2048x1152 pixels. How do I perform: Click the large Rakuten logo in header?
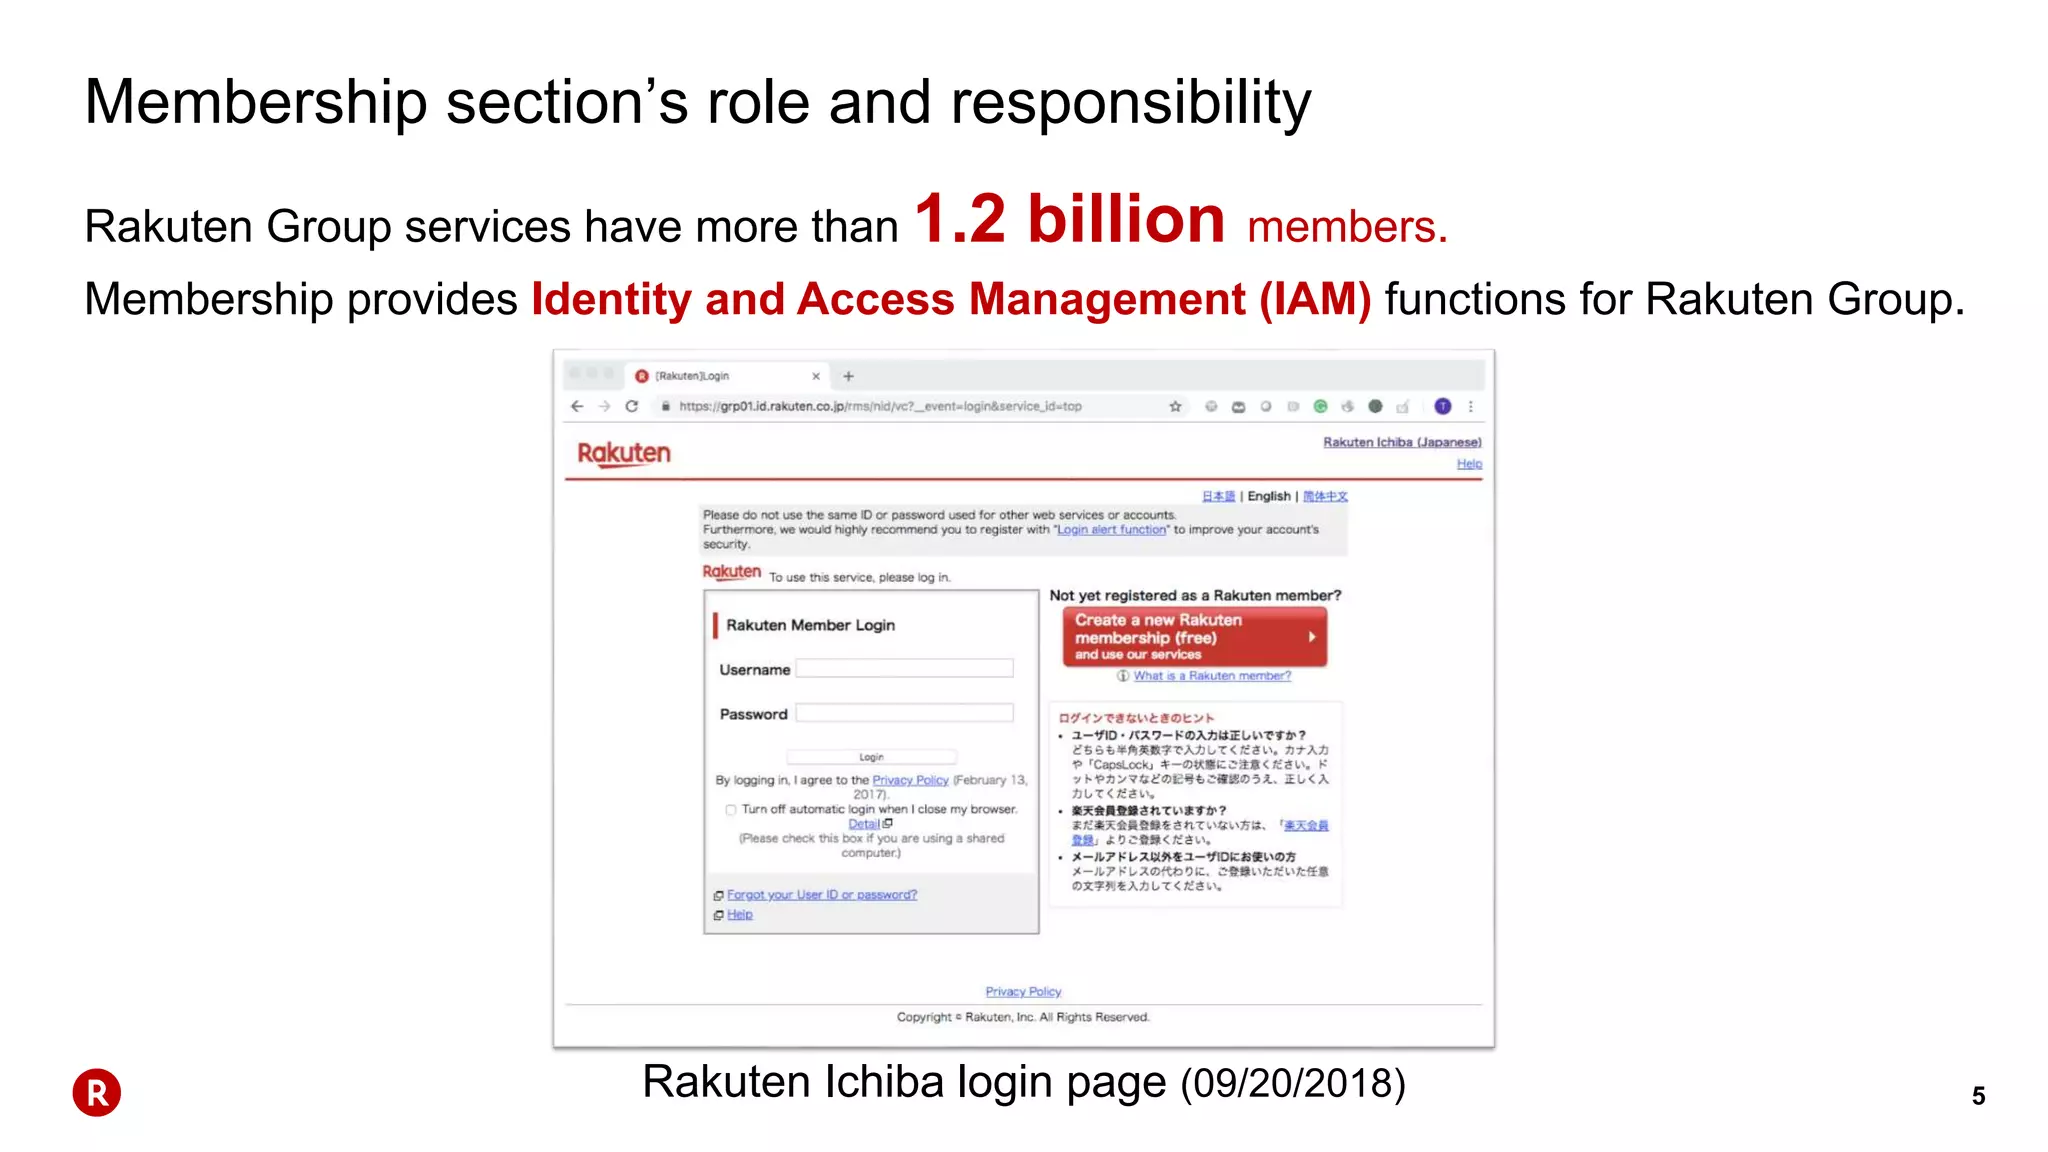624,453
